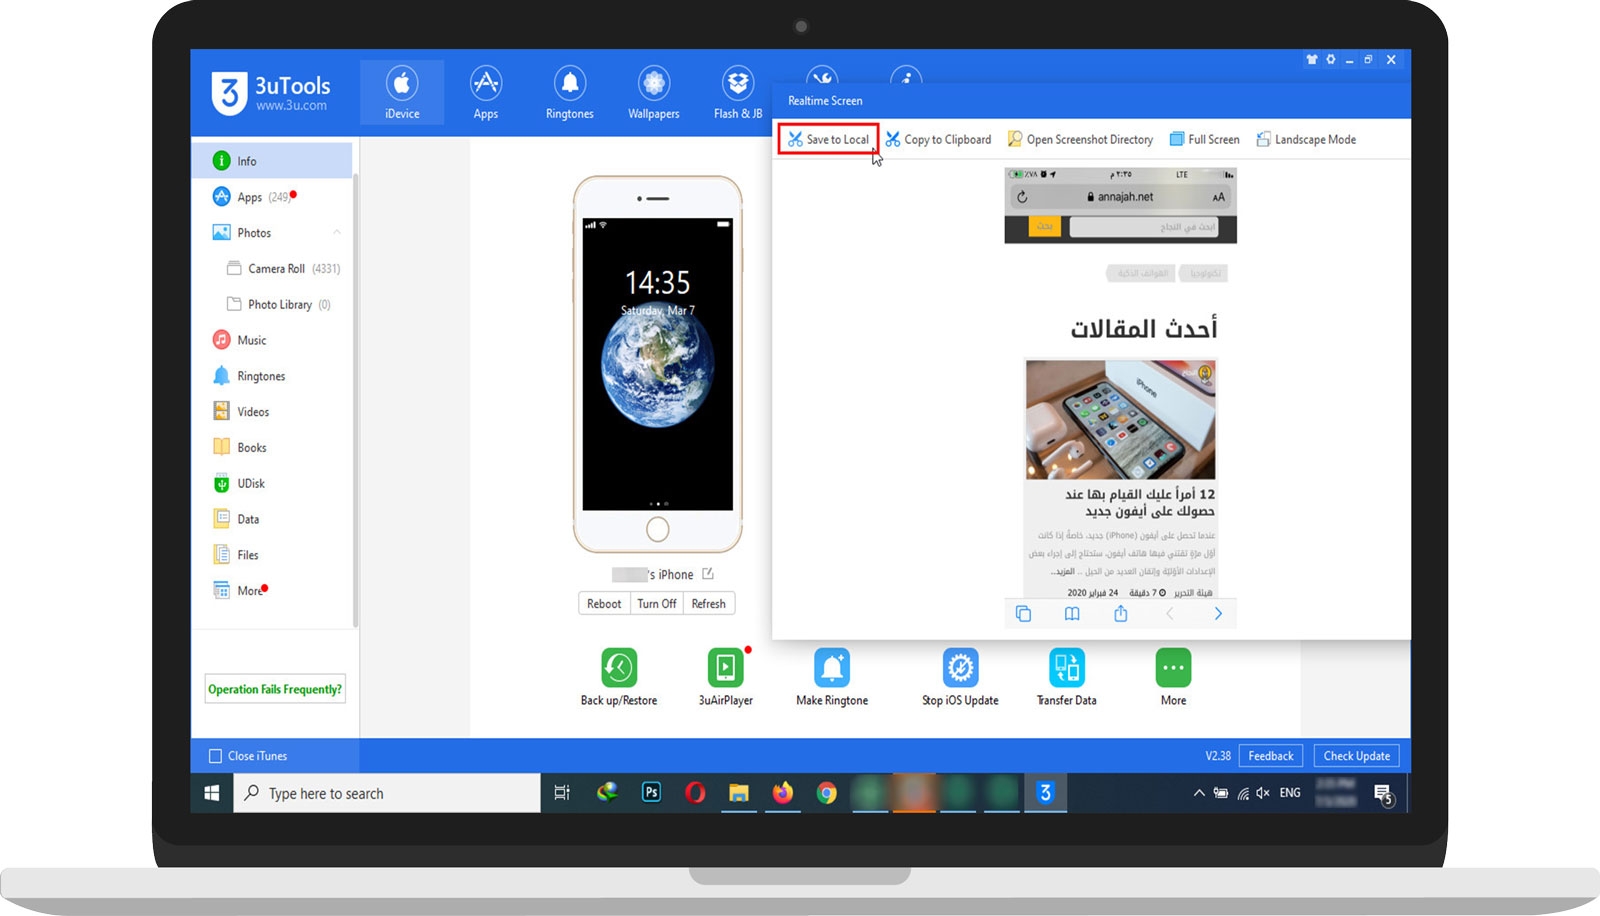Viewport: 1600px width, 916px height.
Task: Switch to the iDevice tab
Action: [402, 92]
